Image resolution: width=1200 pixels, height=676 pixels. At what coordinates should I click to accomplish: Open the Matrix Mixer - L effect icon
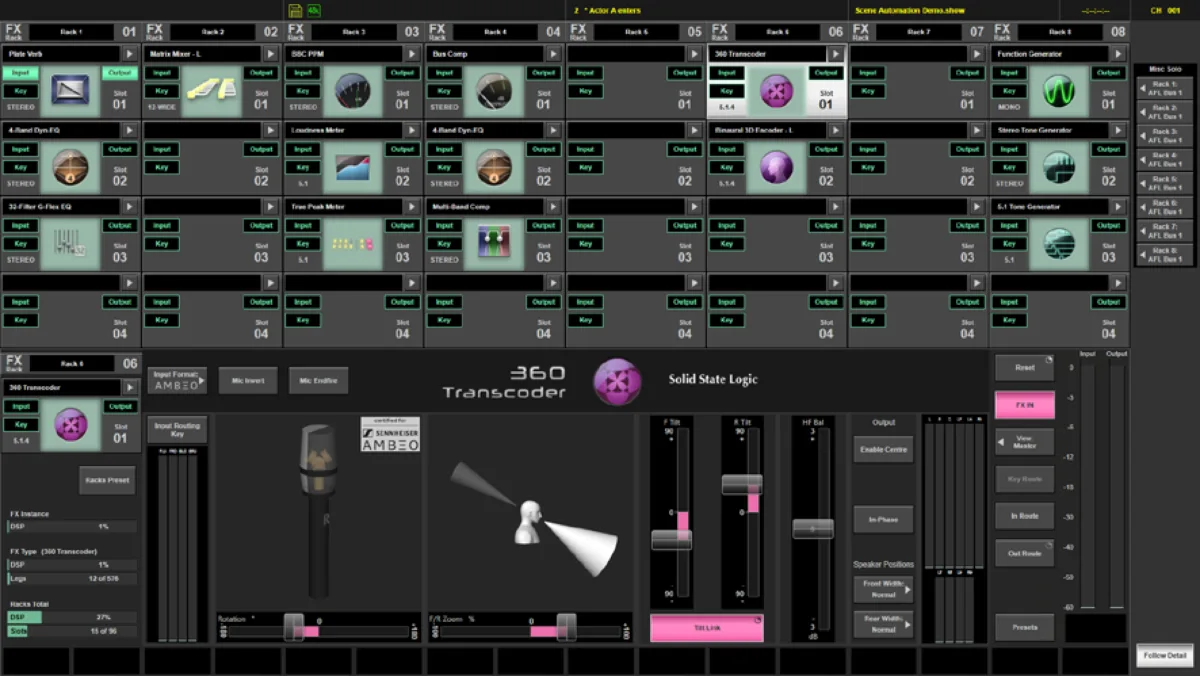(212, 91)
